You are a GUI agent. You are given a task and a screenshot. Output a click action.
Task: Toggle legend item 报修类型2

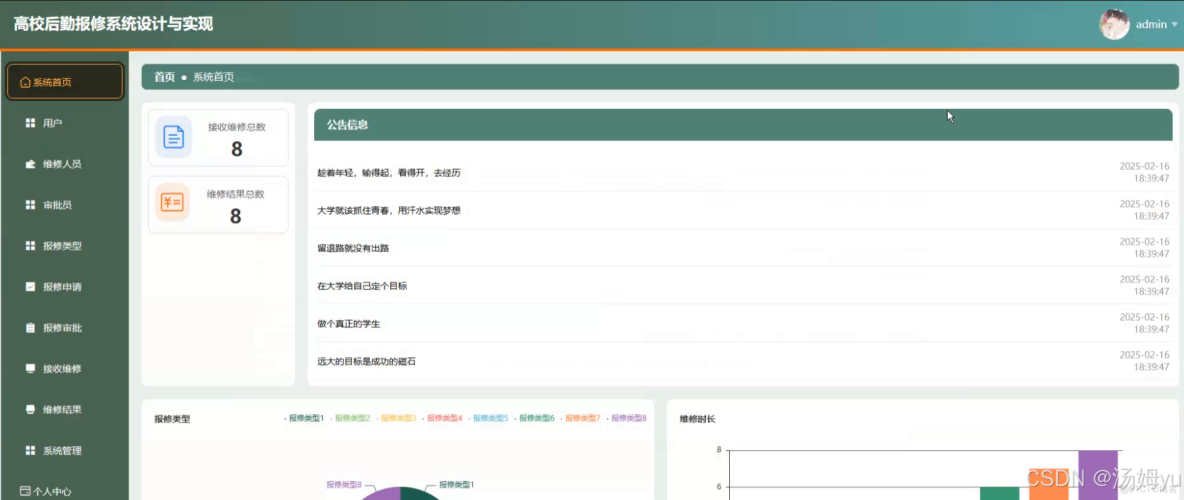coord(350,418)
